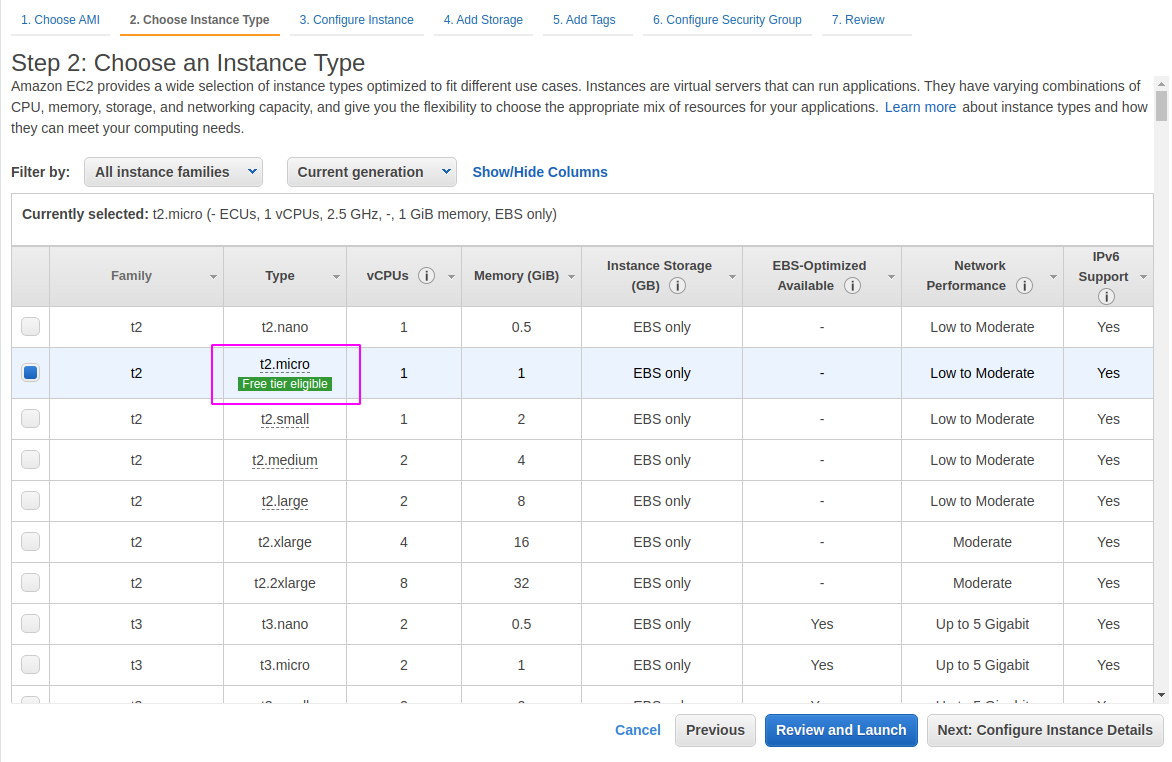
Task: Click the Instance Storage info icon
Action: 677,286
